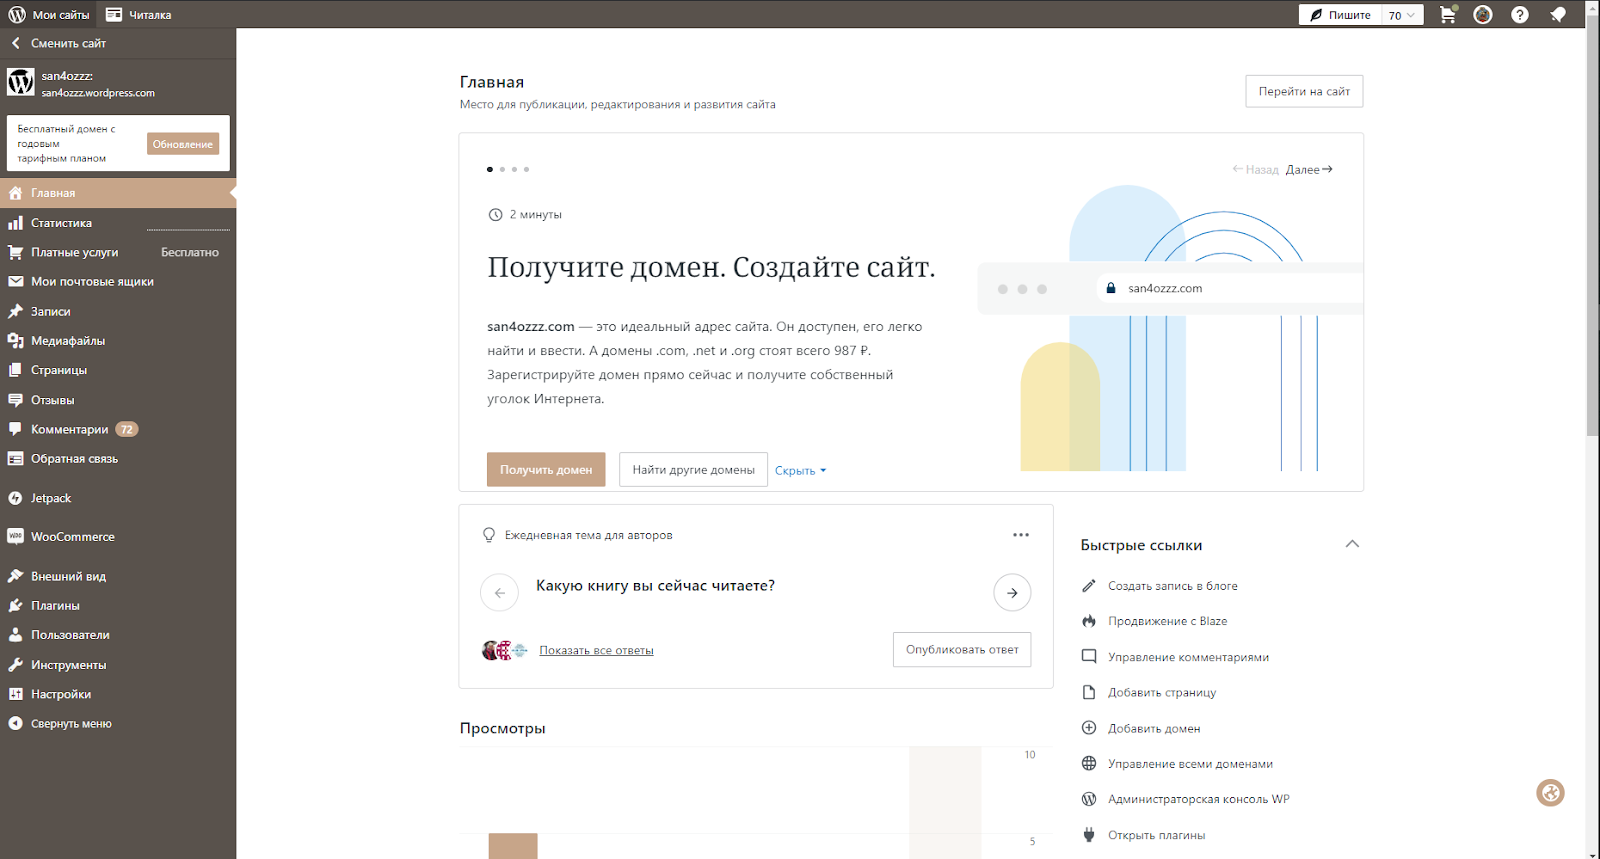Screen dimensions: 1600x859
Task: Open the user profile avatar in top bar
Action: pyautogui.click(x=1483, y=15)
